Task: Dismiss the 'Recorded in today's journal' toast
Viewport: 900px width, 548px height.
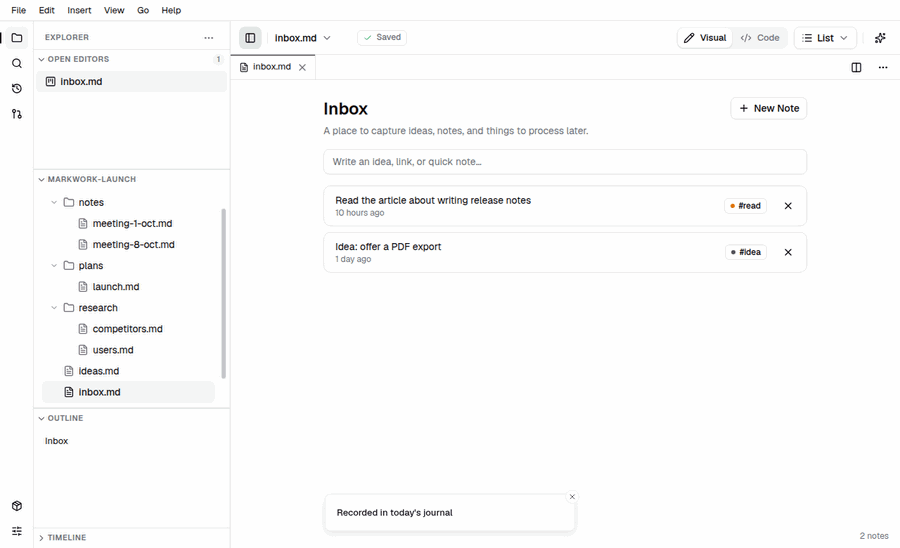Action: (x=572, y=497)
